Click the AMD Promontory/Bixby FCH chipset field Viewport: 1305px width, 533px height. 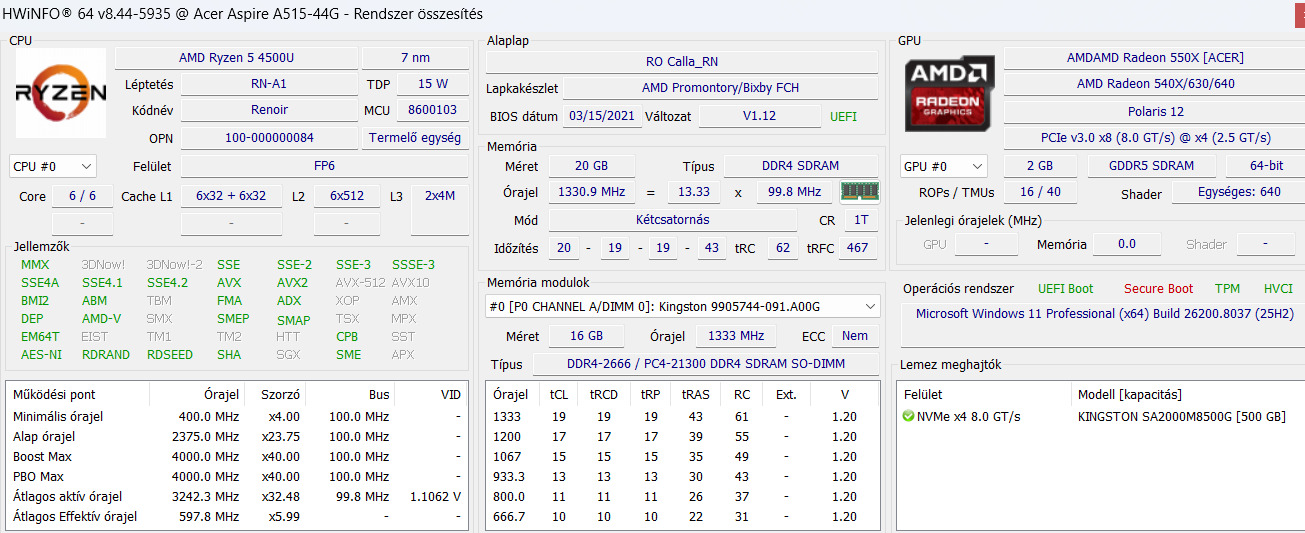tap(720, 88)
